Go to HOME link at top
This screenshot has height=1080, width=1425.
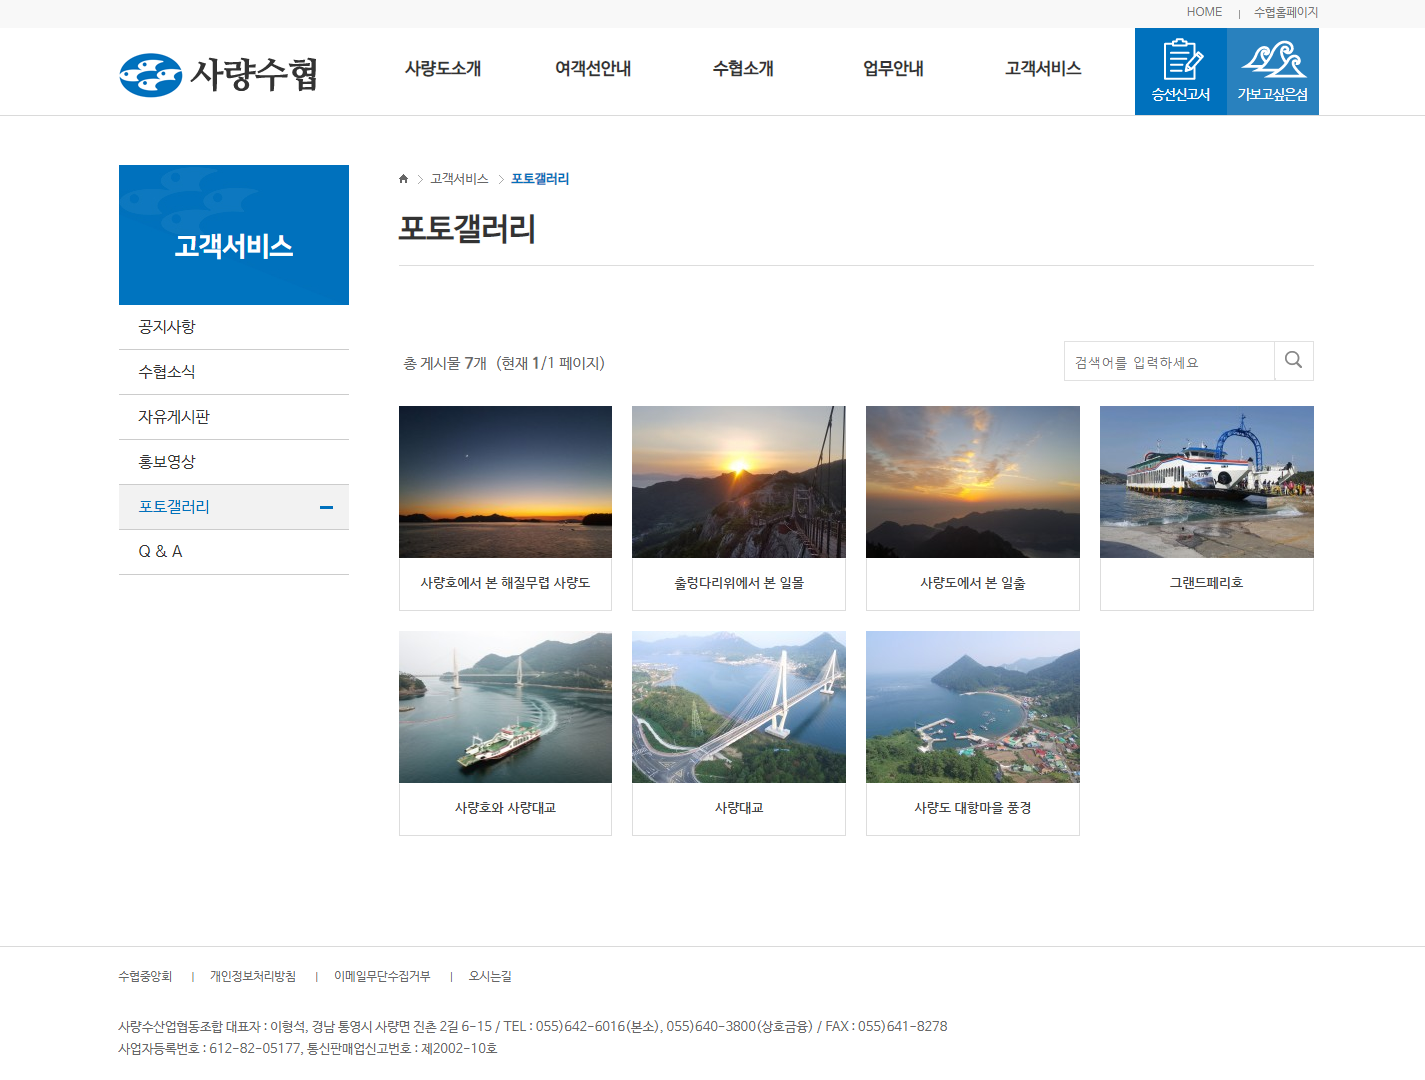[1204, 12]
